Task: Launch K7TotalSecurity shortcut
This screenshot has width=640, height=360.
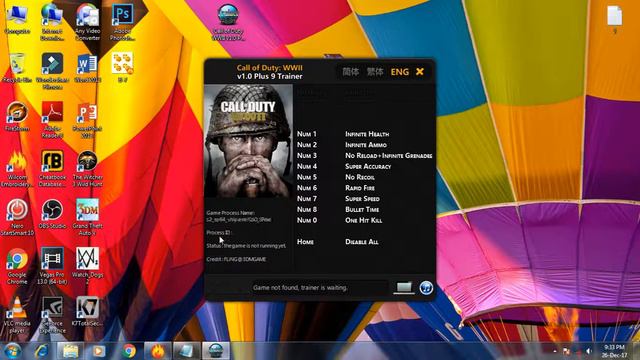Action: click(x=87, y=311)
